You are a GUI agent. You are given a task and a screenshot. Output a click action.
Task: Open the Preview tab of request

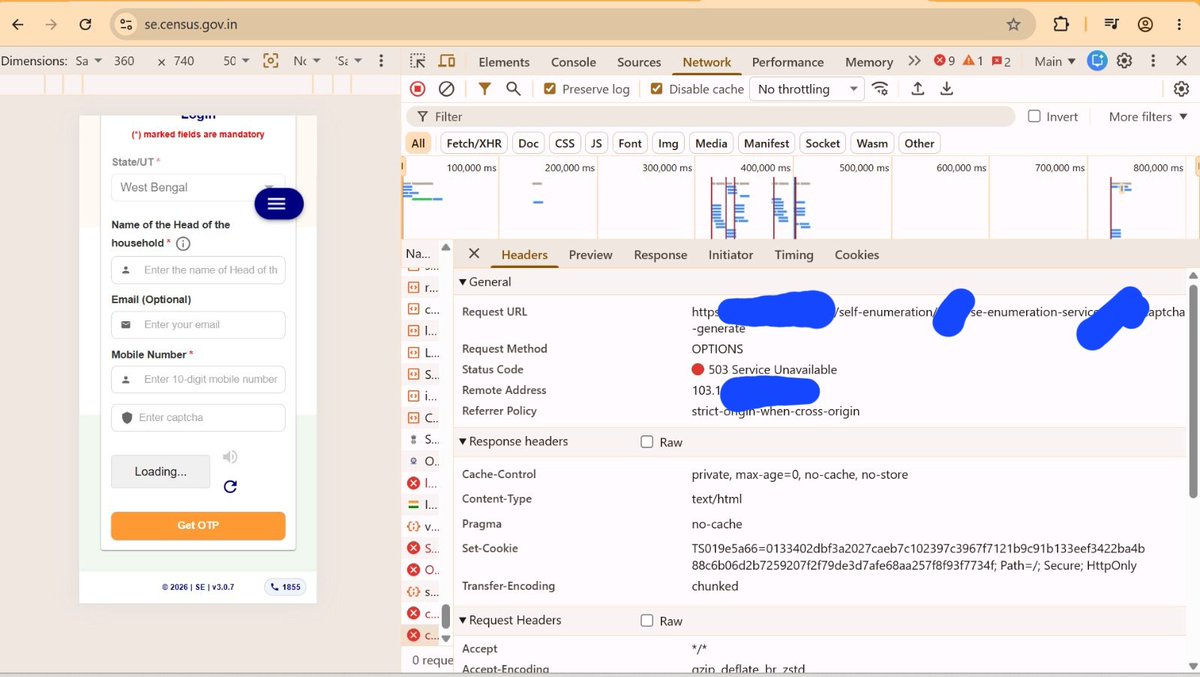(590, 255)
